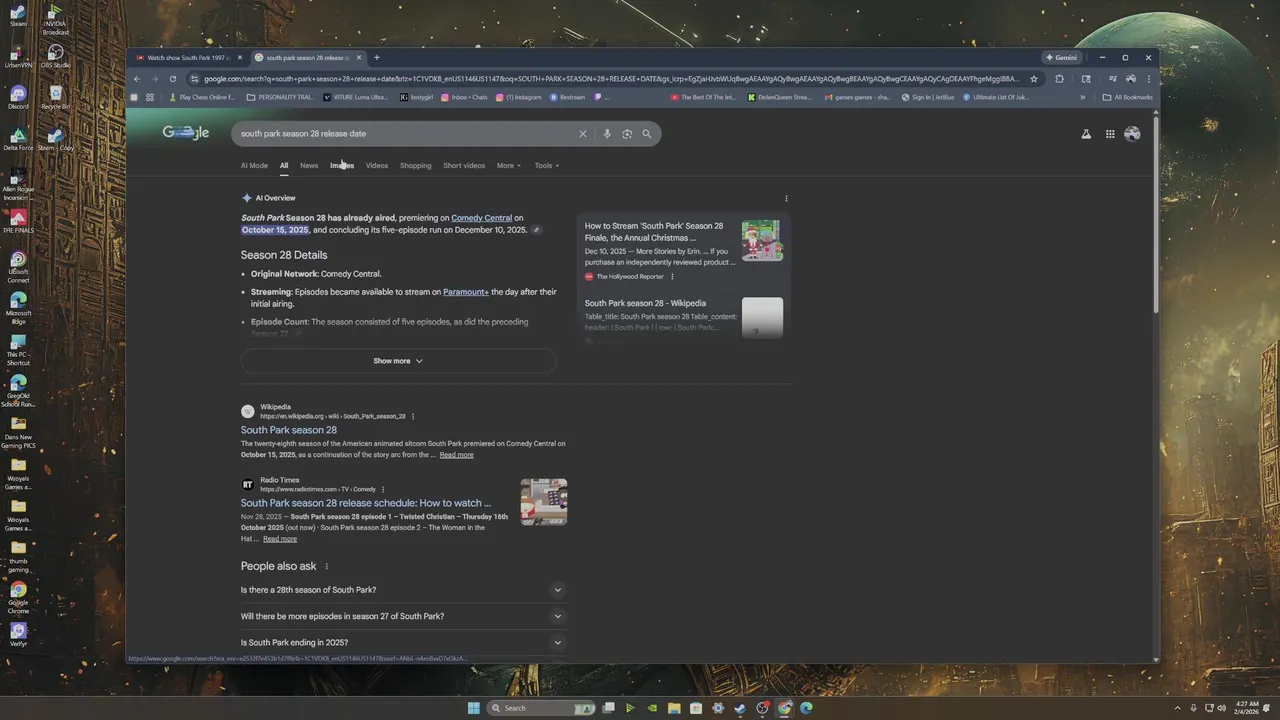Switch to Short videos tab

pos(464,166)
